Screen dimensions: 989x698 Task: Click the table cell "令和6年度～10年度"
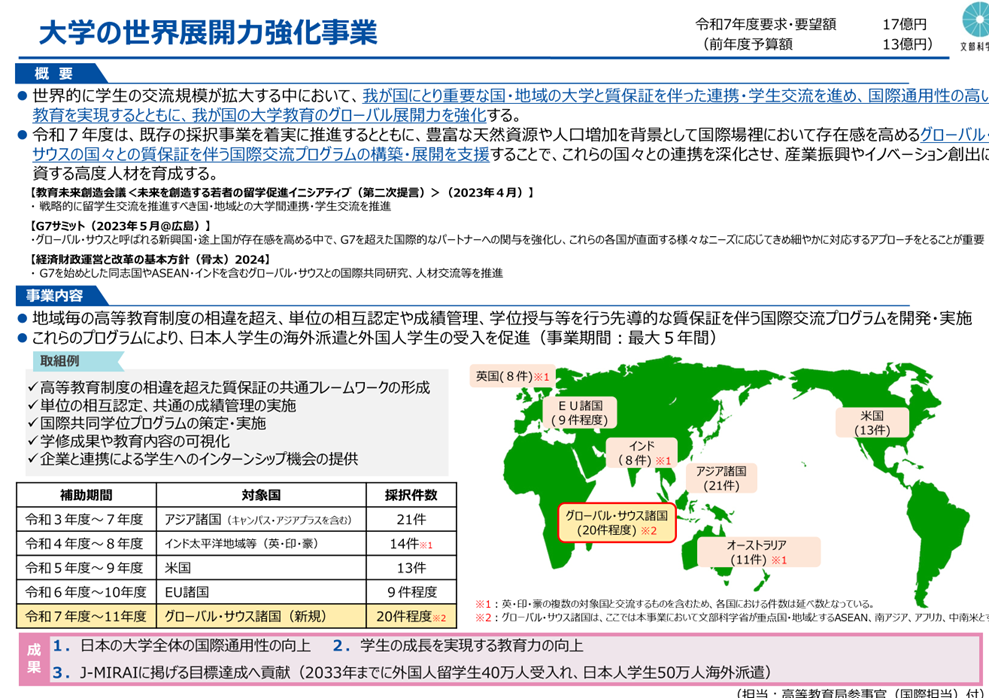[86, 592]
